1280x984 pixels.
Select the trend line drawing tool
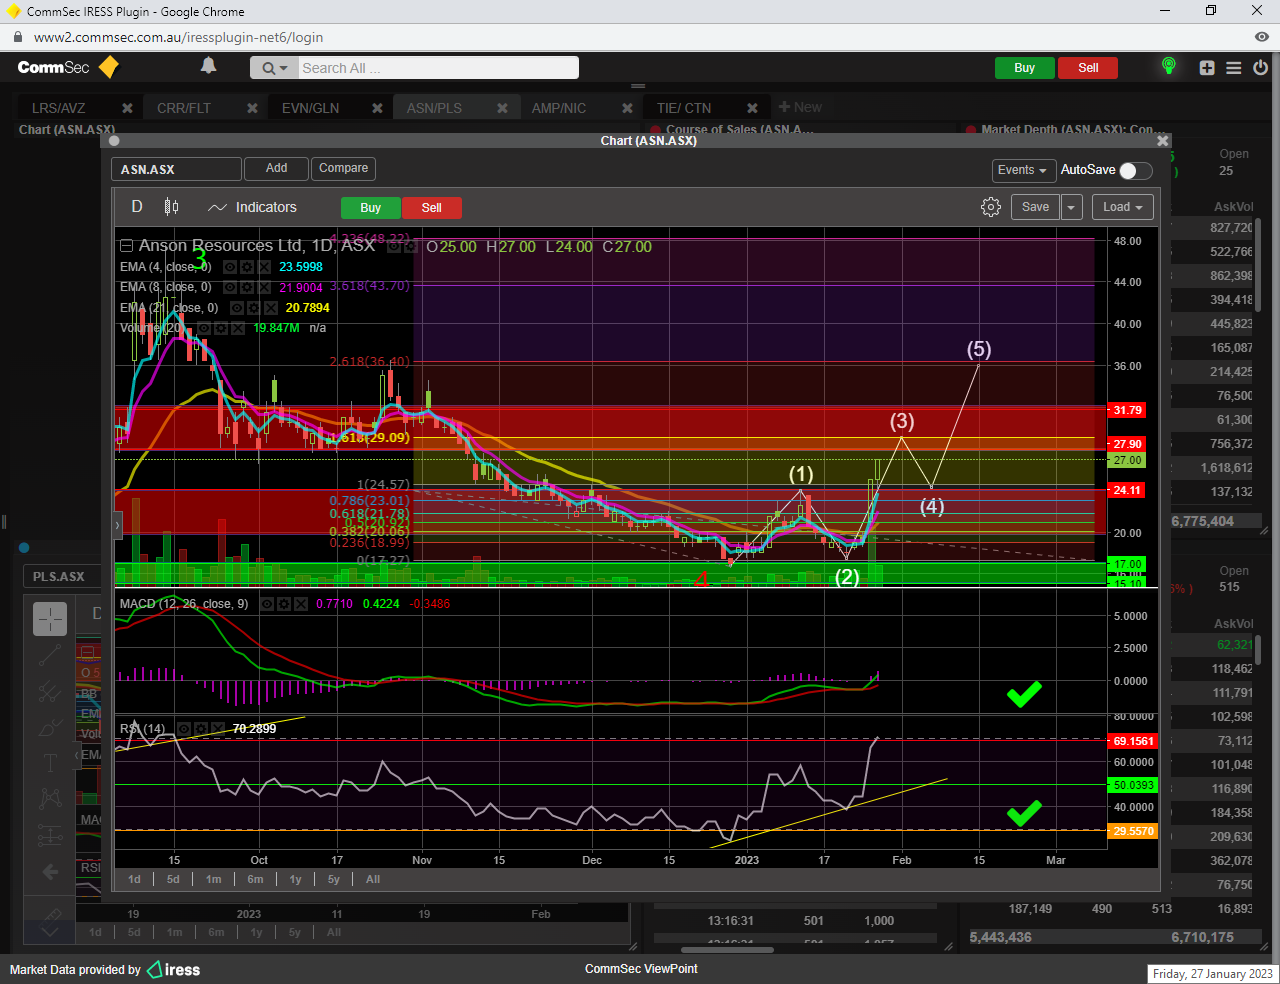point(50,656)
